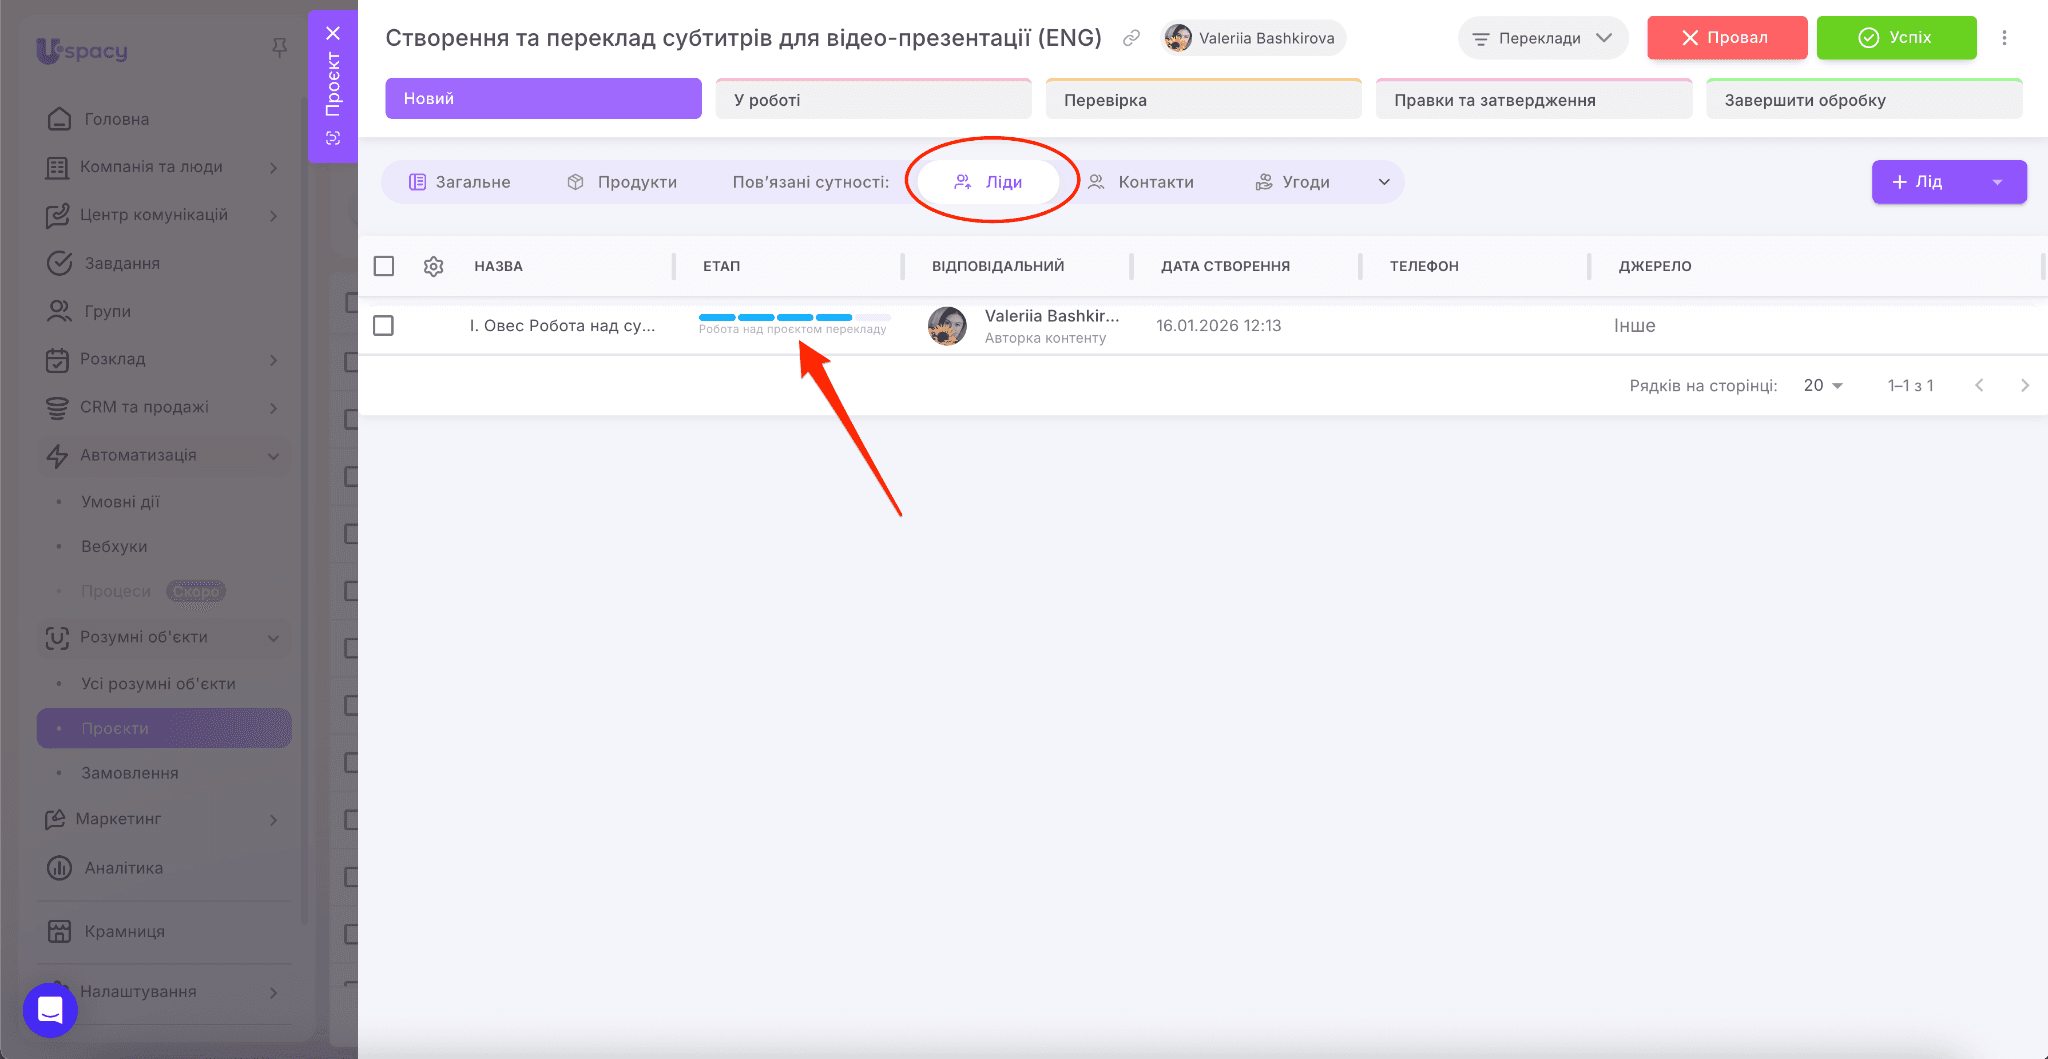
Task: Expand rows per page dropdown
Action: point(1823,385)
